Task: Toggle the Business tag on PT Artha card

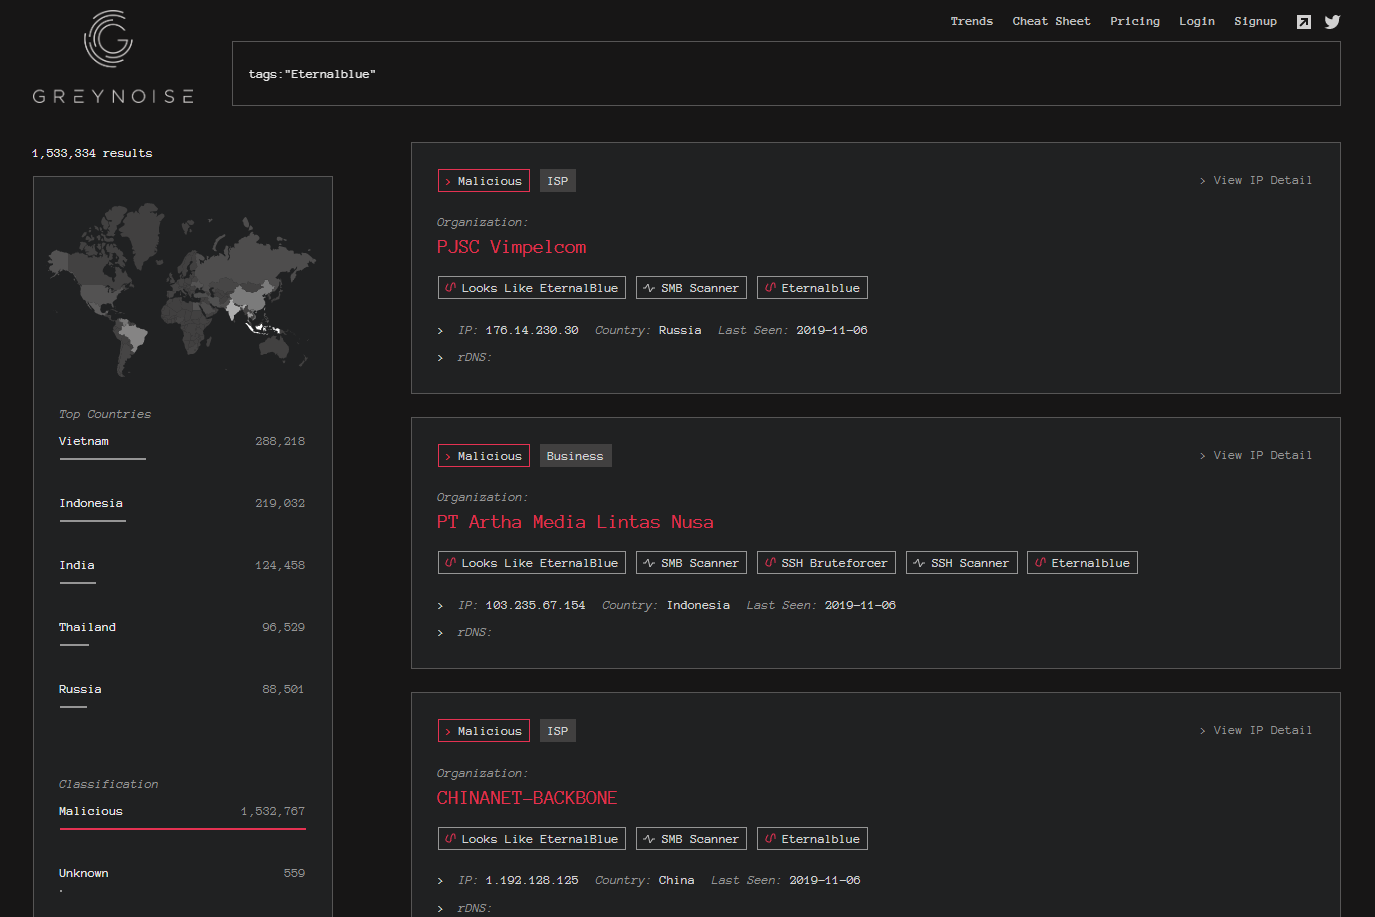Action: pyautogui.click(x=575, y=455)
